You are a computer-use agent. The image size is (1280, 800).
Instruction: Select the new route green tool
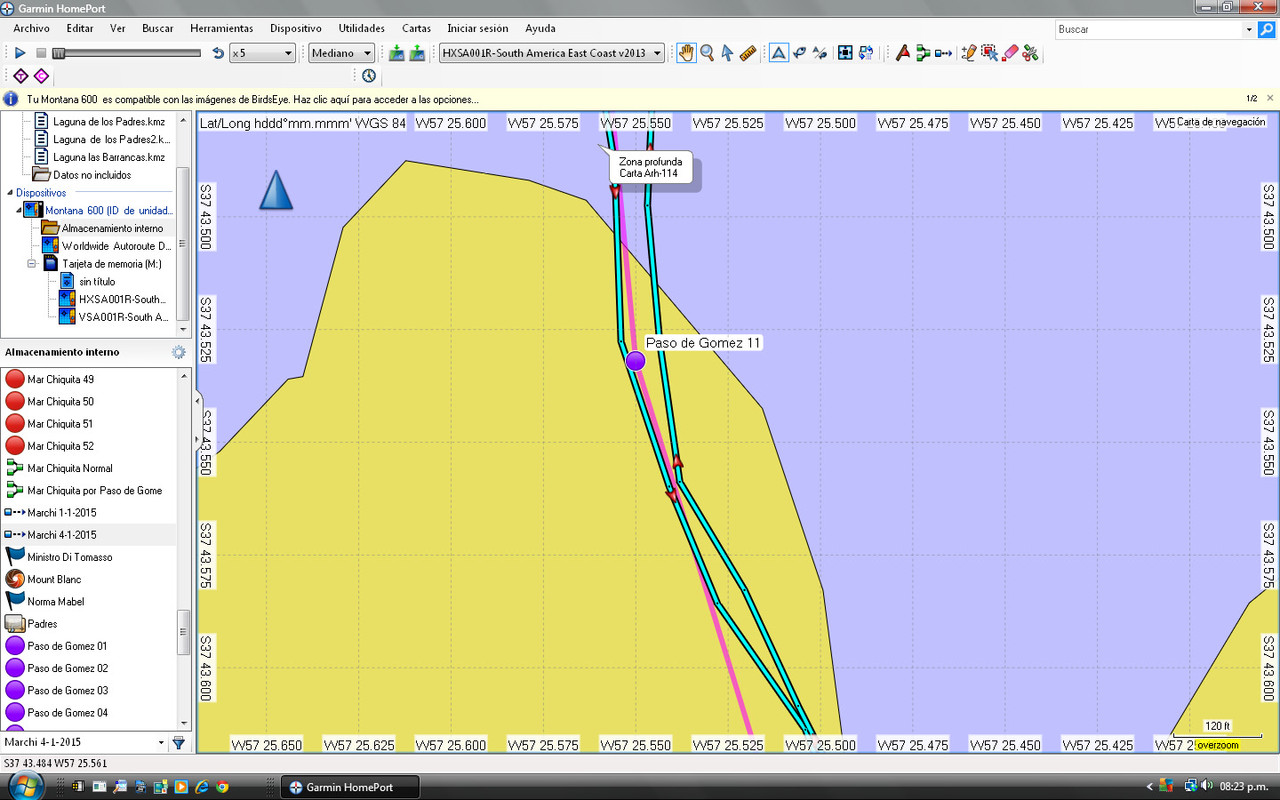tap(923, 53)
